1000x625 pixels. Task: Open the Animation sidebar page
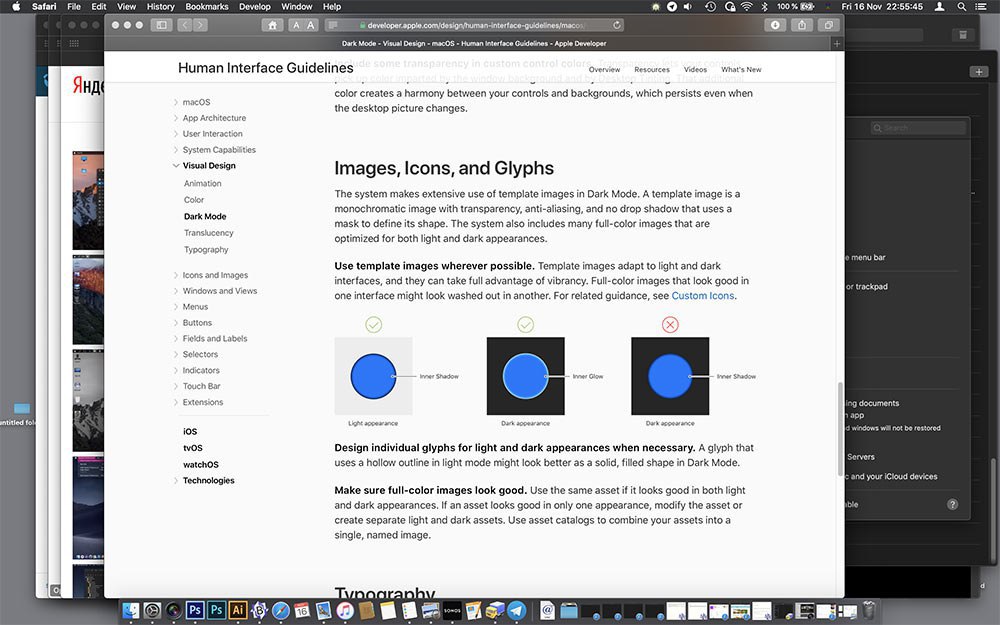click(203, 184)
